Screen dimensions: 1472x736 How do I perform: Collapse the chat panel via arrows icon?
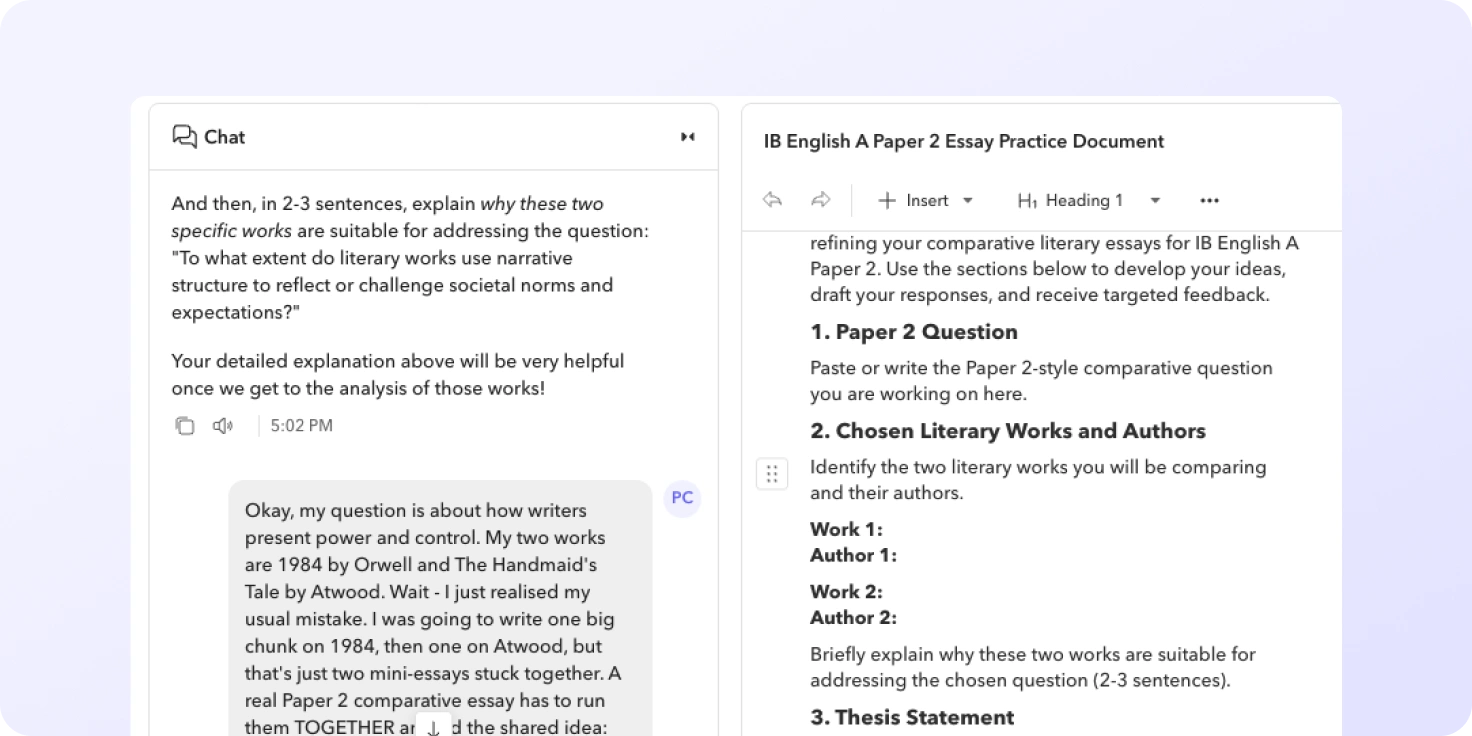[688, 137]
